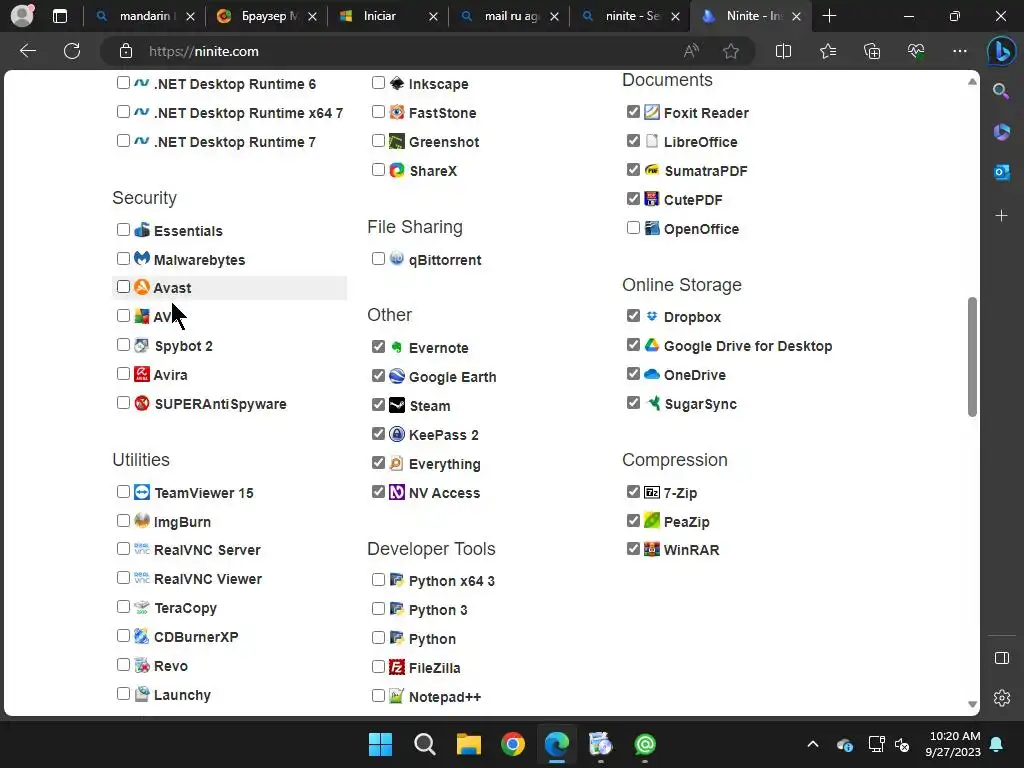
Task: Click the Avast orange icon
Action: (x=142, y=287)
